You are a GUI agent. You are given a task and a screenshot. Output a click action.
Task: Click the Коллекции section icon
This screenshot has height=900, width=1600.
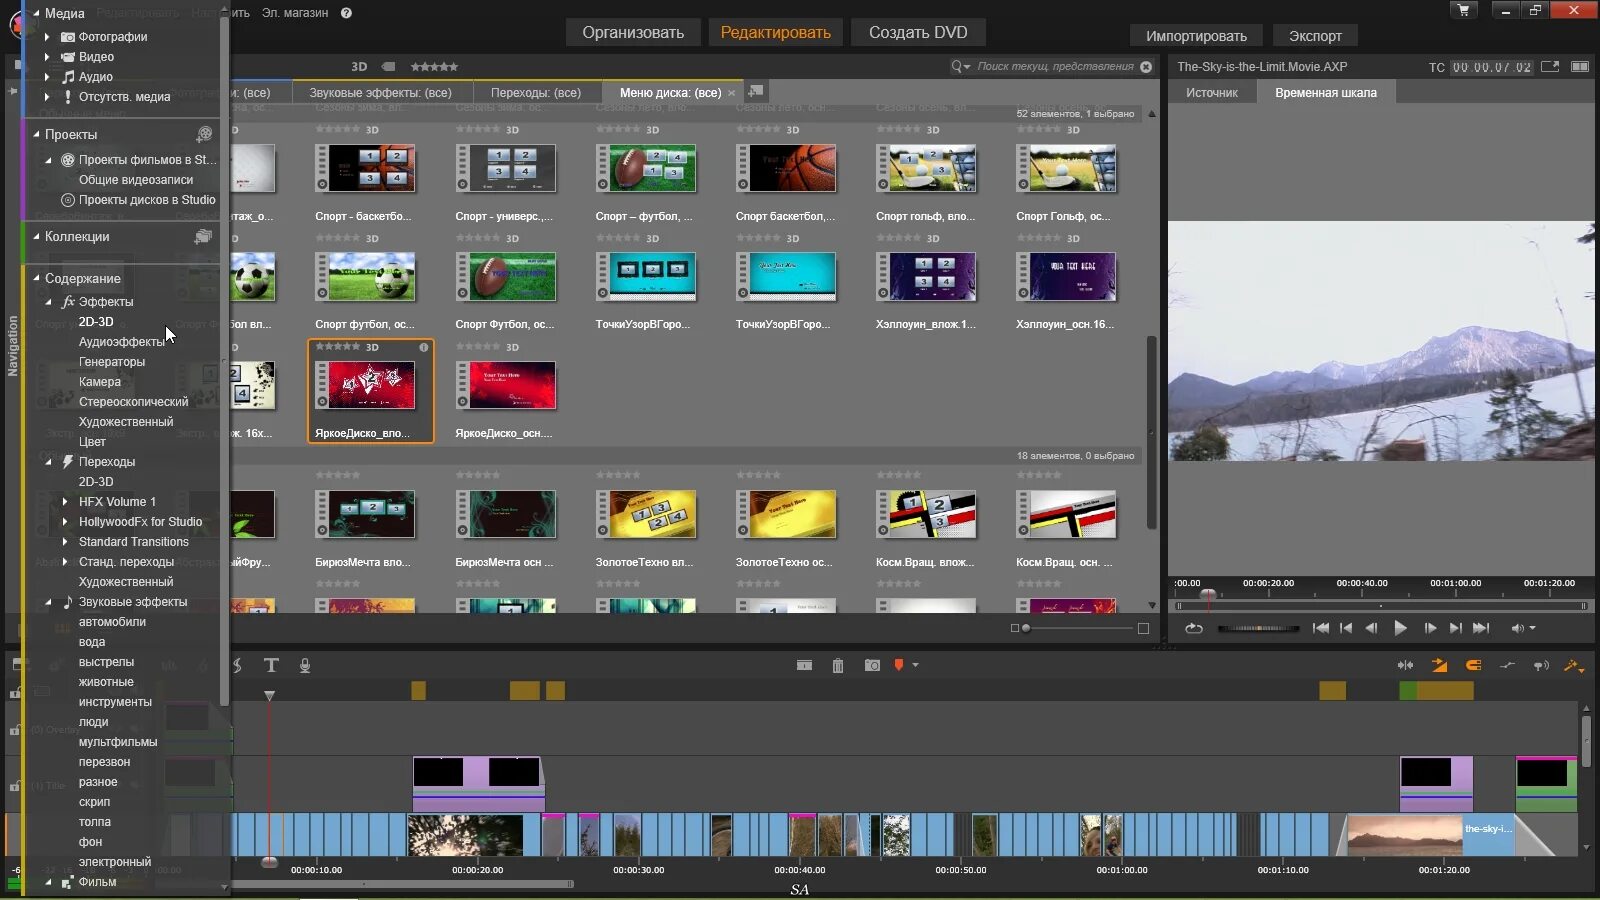click(203, 237)
